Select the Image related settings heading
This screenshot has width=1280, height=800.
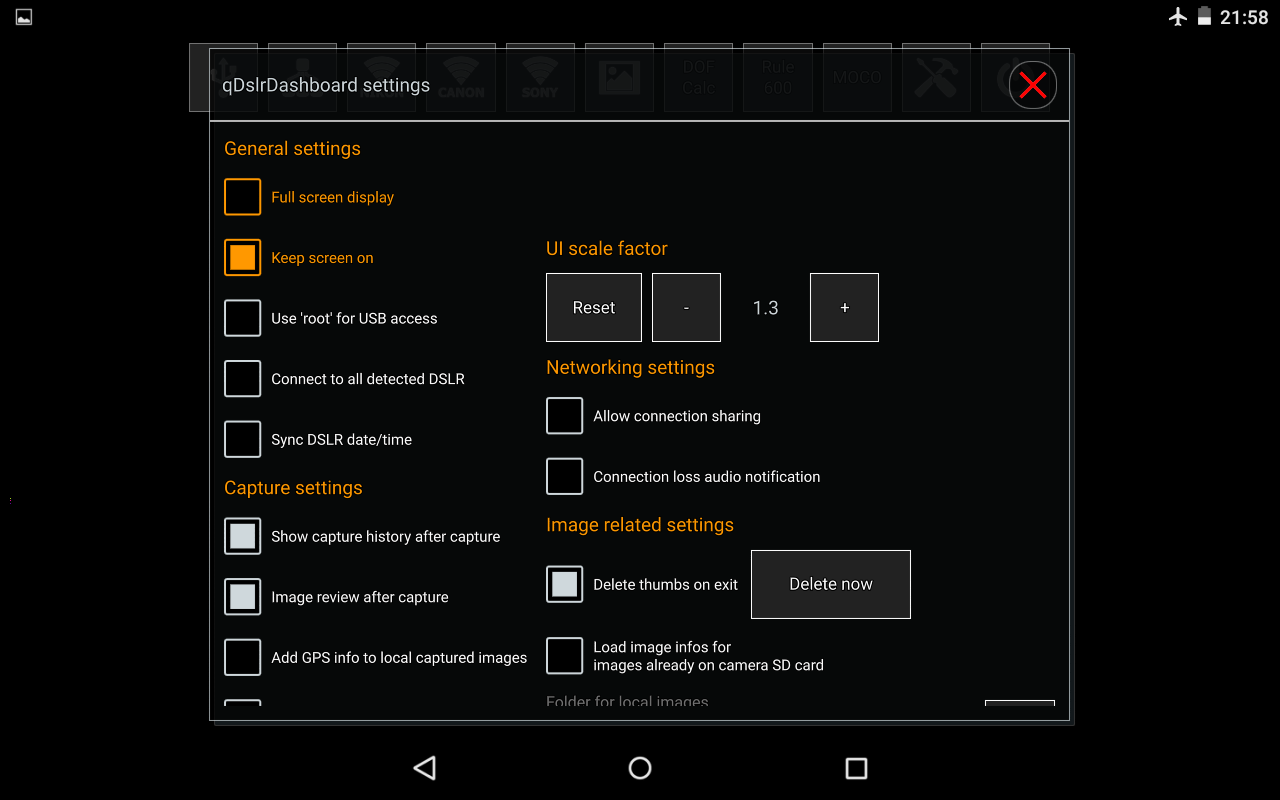tap(640, 525)
